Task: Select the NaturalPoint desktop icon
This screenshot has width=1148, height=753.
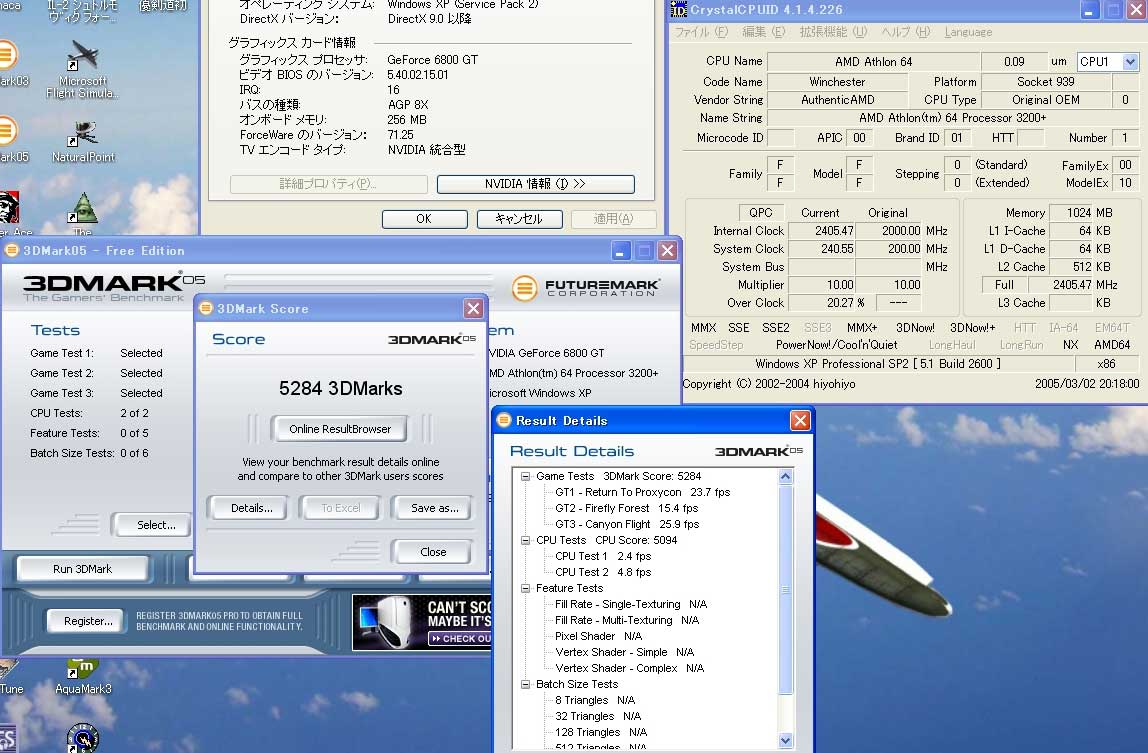Action: [83, 141]
